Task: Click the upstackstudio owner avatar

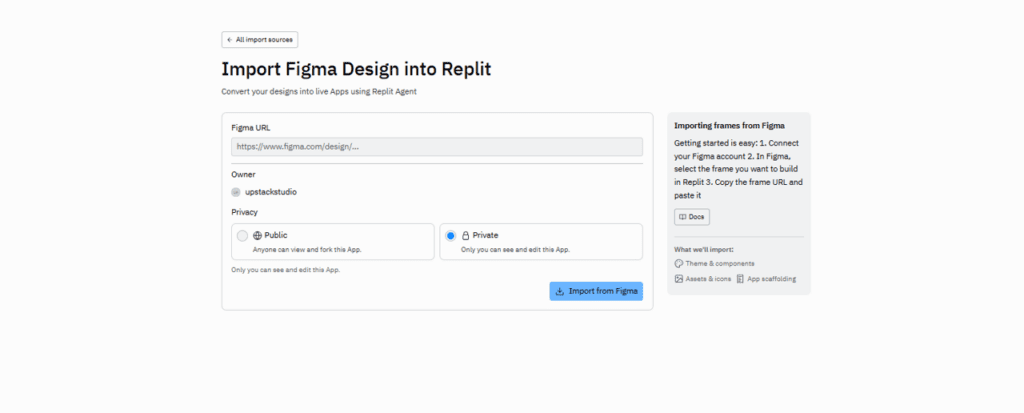Action: point(236,192)
